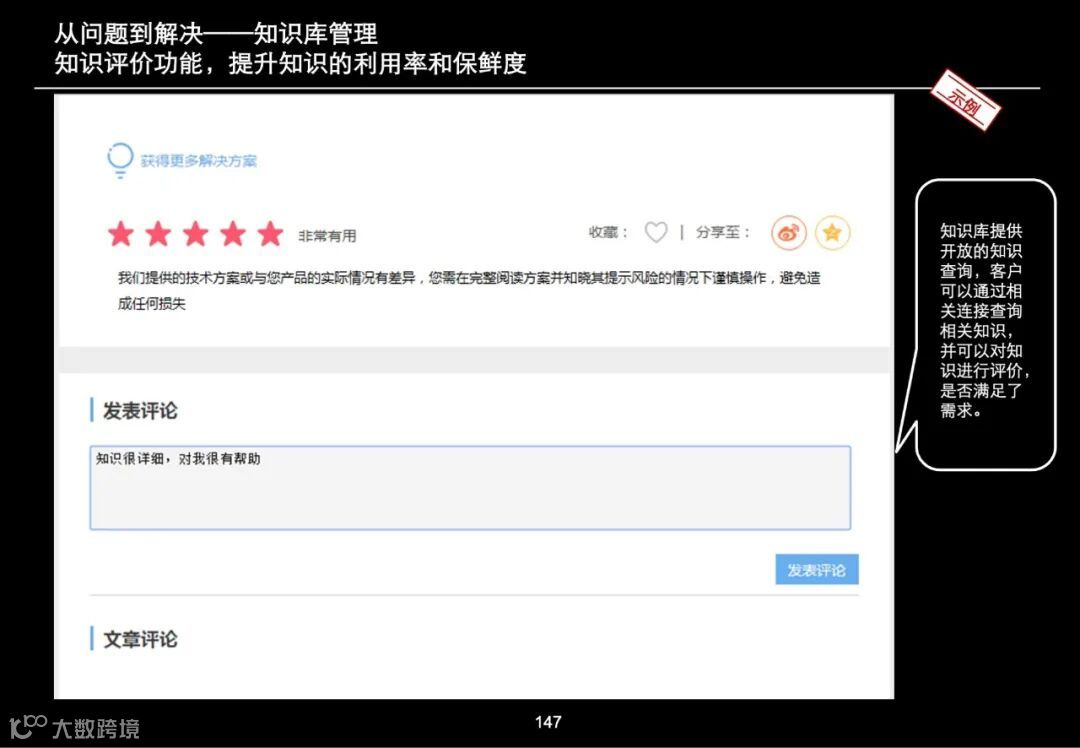This screenshot has height=748, width=1080.
Task: Click the 非常有用 rating label
Action: coord(327,236)
